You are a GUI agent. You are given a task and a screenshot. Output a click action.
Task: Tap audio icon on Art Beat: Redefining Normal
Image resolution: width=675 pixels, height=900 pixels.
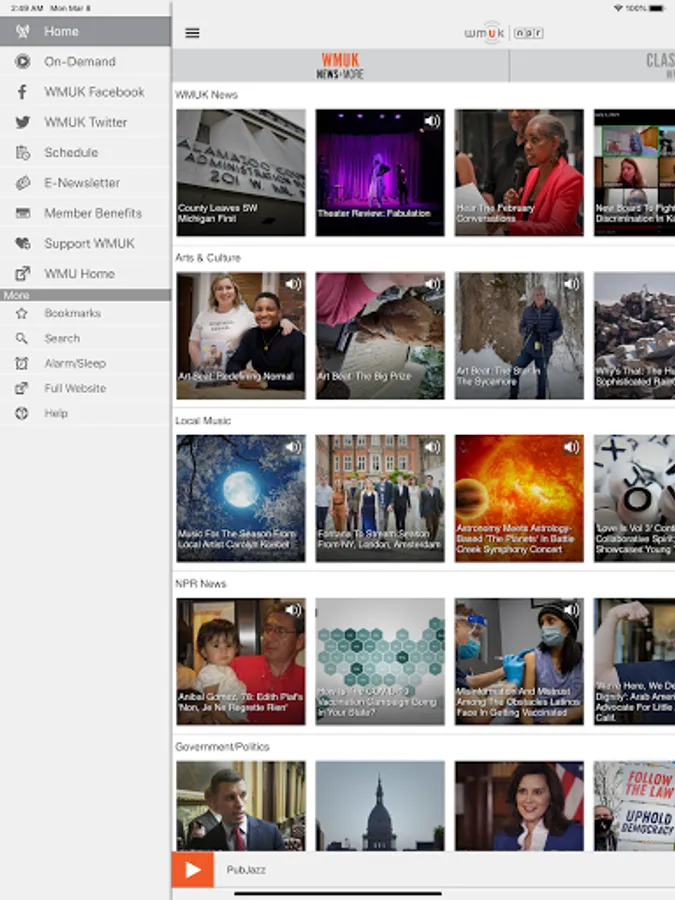click(x=293, y=284)
